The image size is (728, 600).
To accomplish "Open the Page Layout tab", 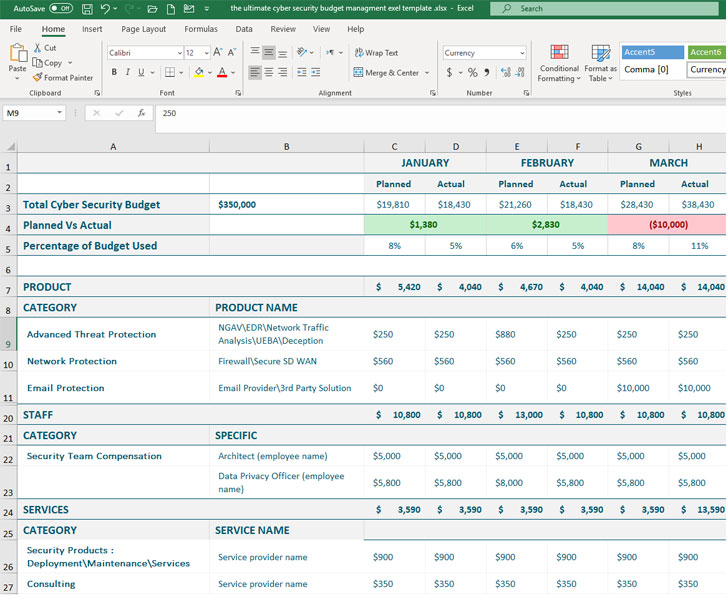I will pos(144,29).
